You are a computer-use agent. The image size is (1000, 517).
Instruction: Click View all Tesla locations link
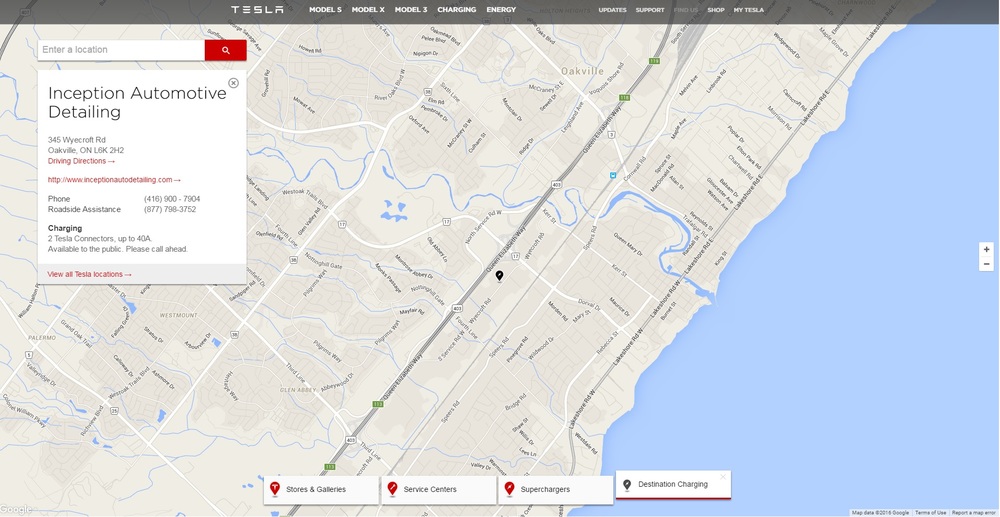(x=89, y=274)
